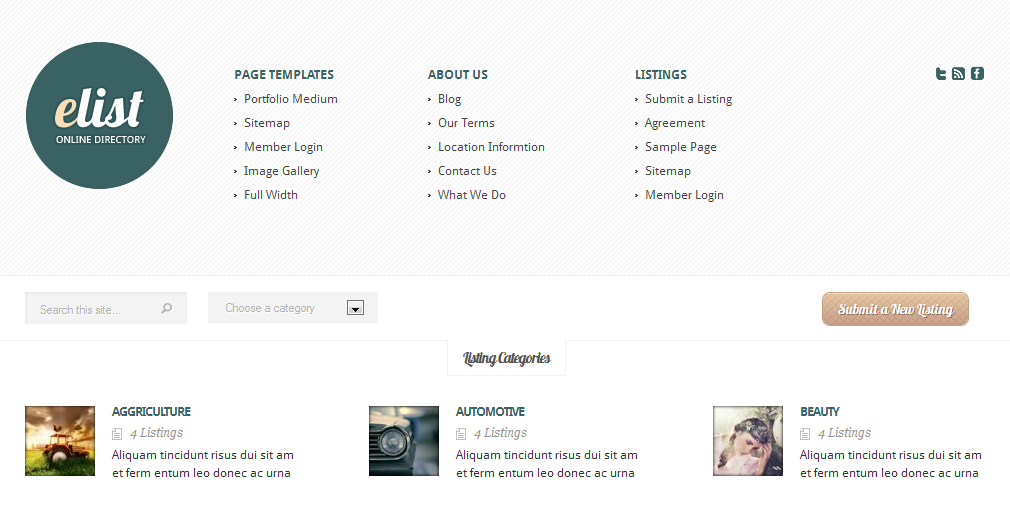Viewport: 1010px width, 522px height.
Task: Open Submit a Listing link
Action: (689, 99)
